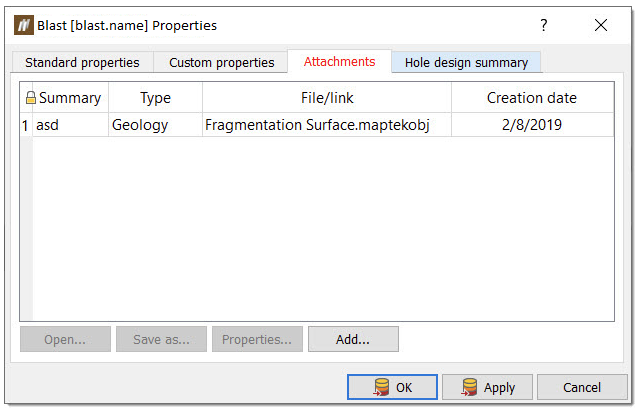Image resolution: width=640 pixels, height=410 pixels.
Task: Click the database icon on Apply button
Action: (467, 387)
